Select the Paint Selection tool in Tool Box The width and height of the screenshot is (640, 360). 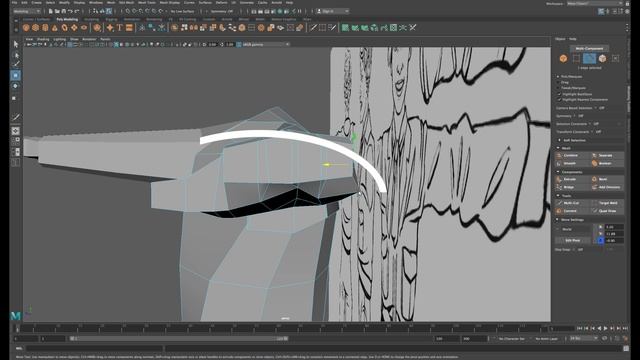coord(16,64)
